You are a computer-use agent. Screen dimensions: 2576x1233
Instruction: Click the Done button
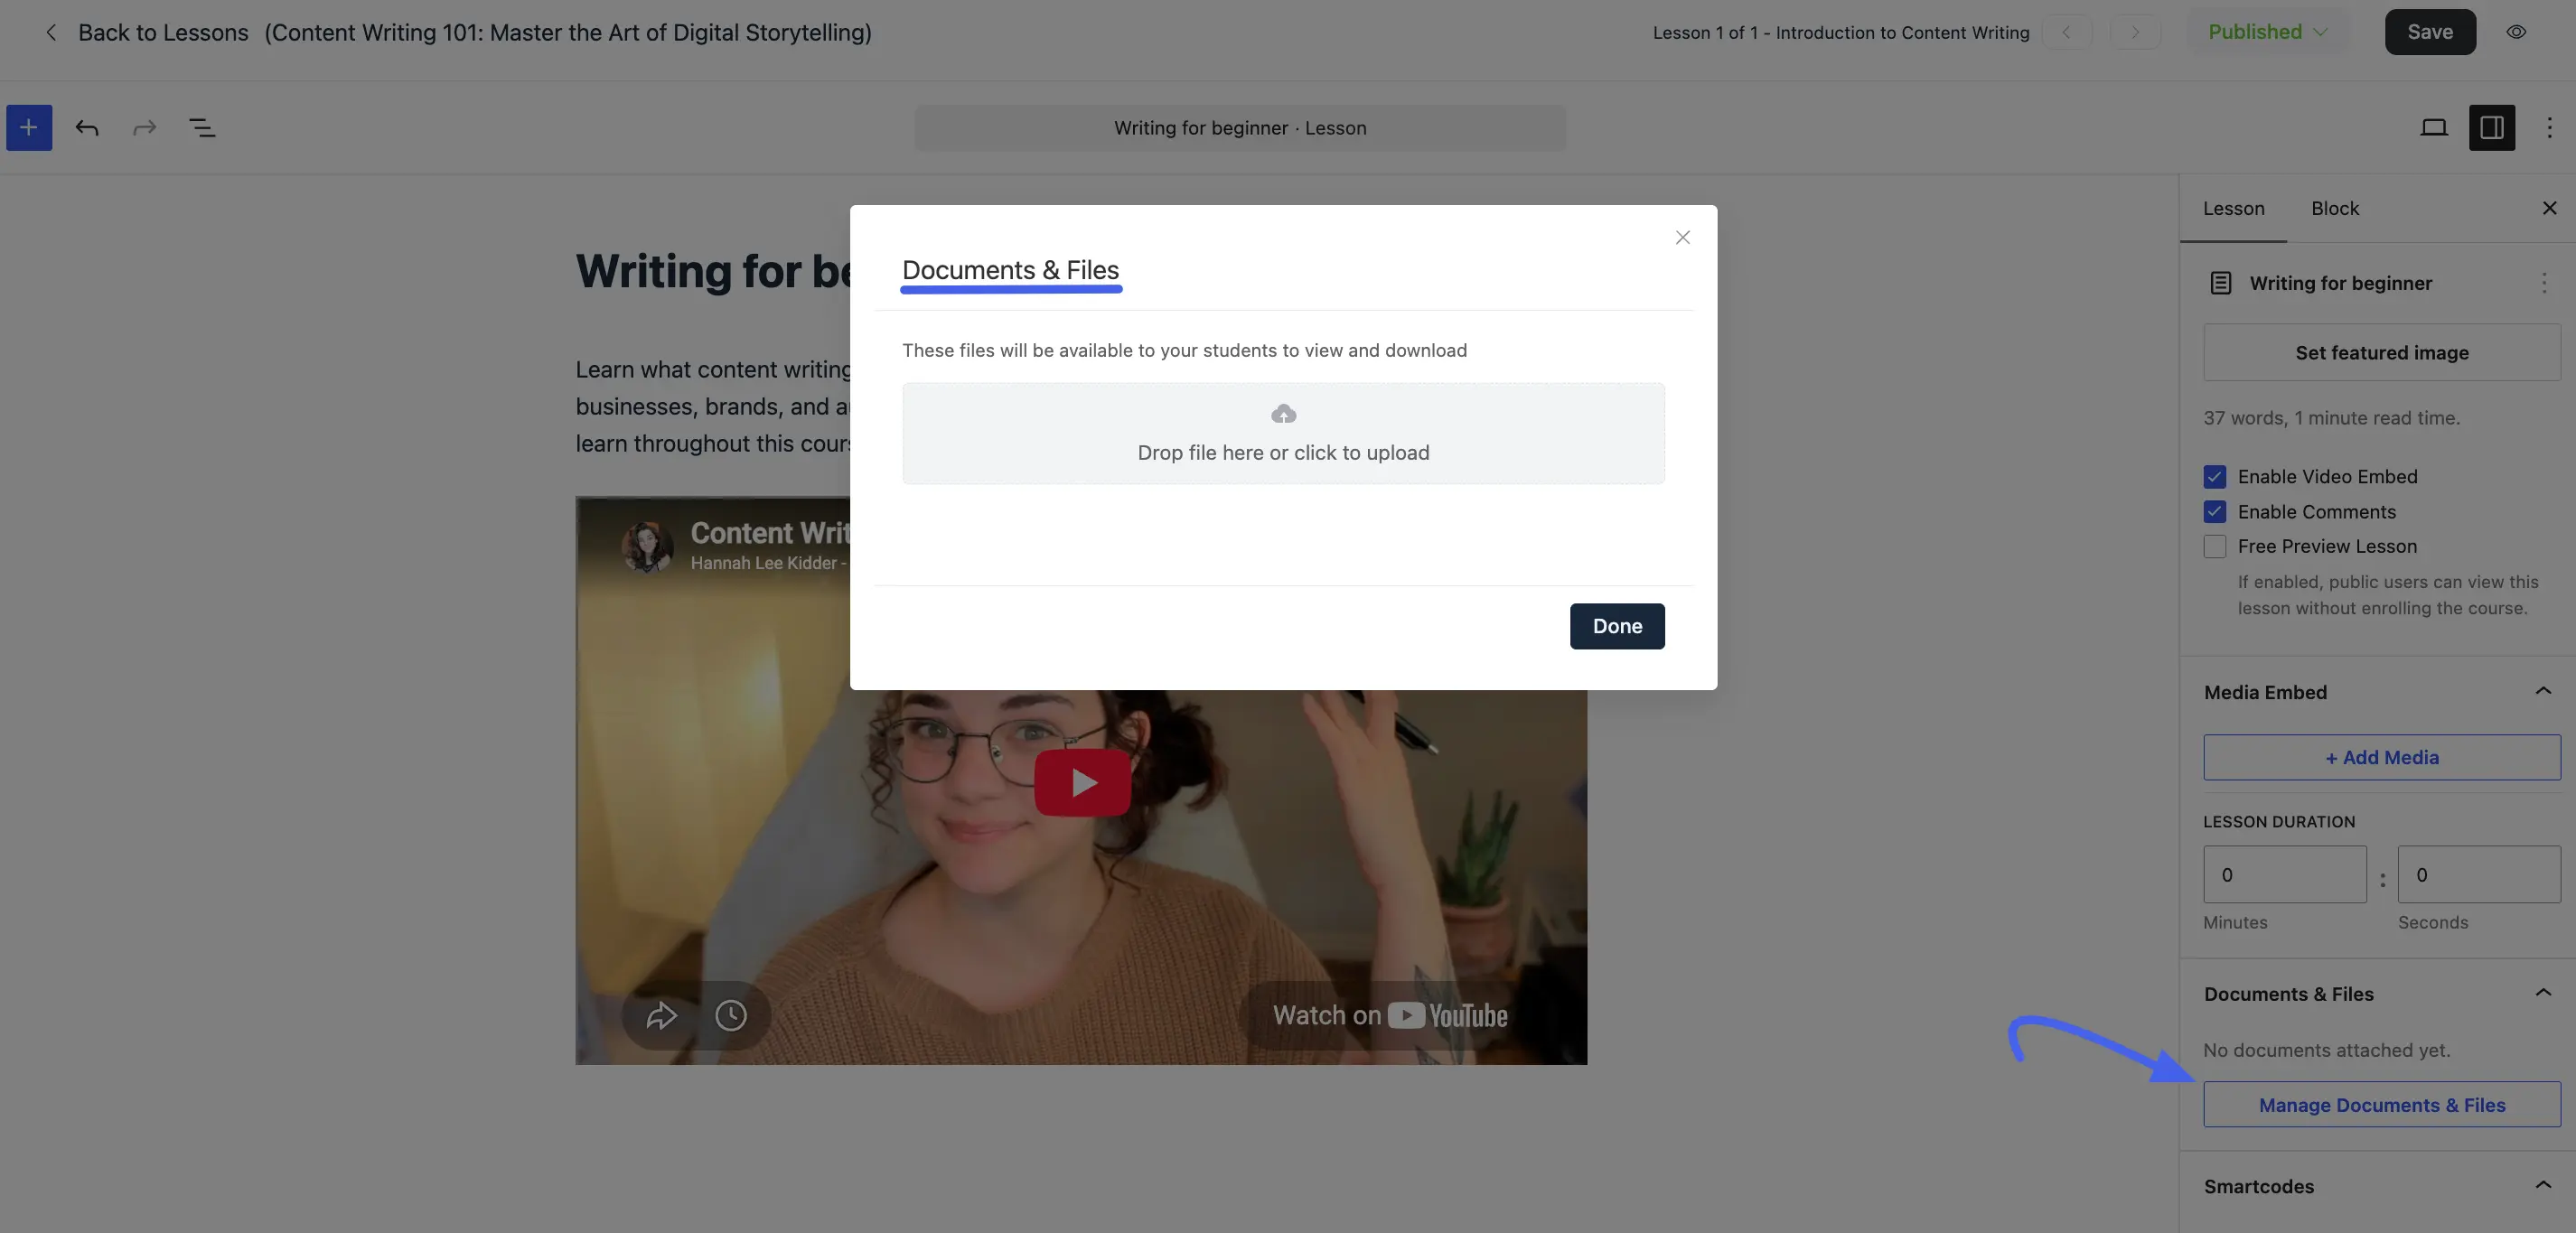(x=1617, y=626)
